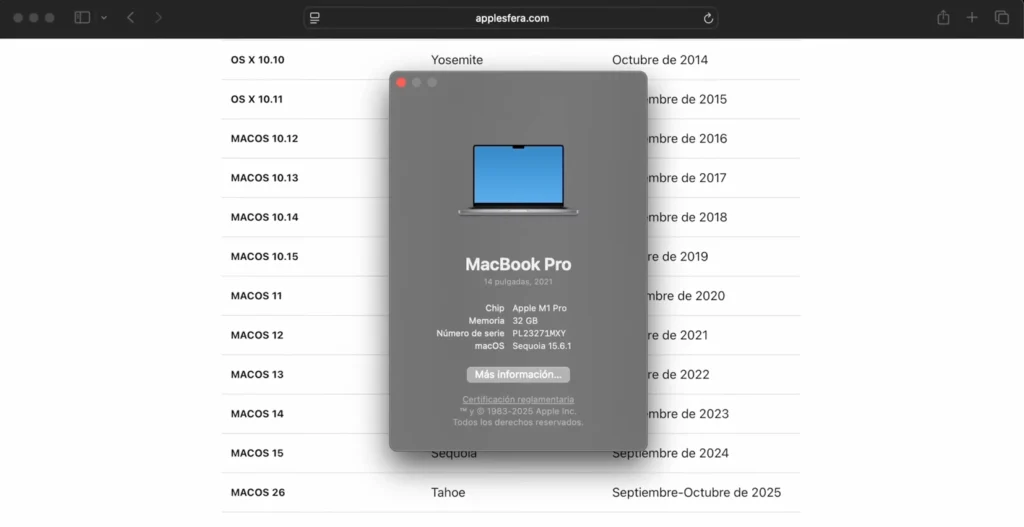The width and height of the screenshot is (1024, 527).
Task: Select the serial number PL23271MXY
Action: 540,333
